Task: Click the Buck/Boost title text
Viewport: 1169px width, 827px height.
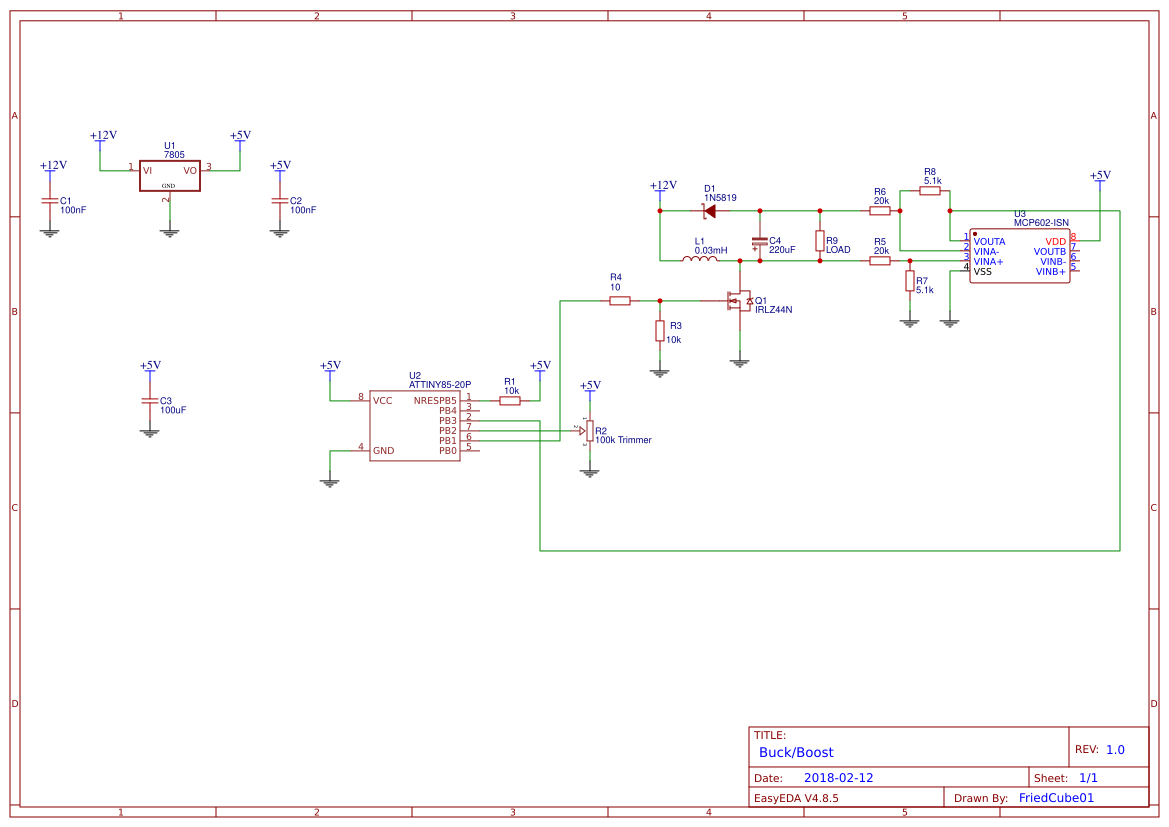Action: (x=796, y=752)
